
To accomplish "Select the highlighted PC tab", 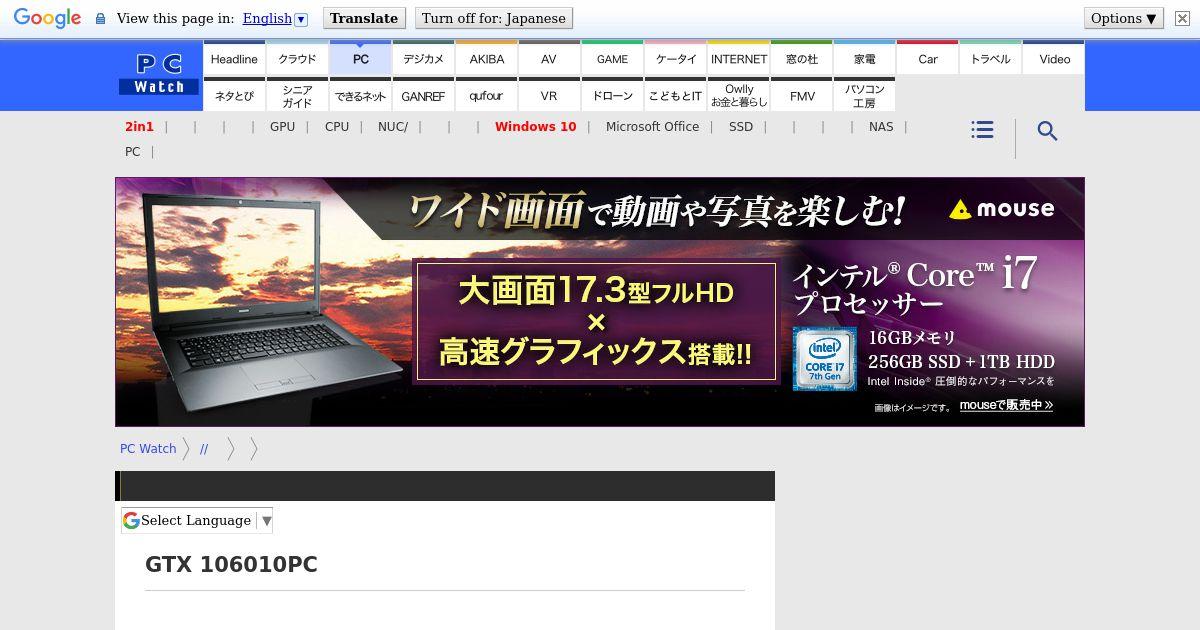I will (x=360, y=58).
